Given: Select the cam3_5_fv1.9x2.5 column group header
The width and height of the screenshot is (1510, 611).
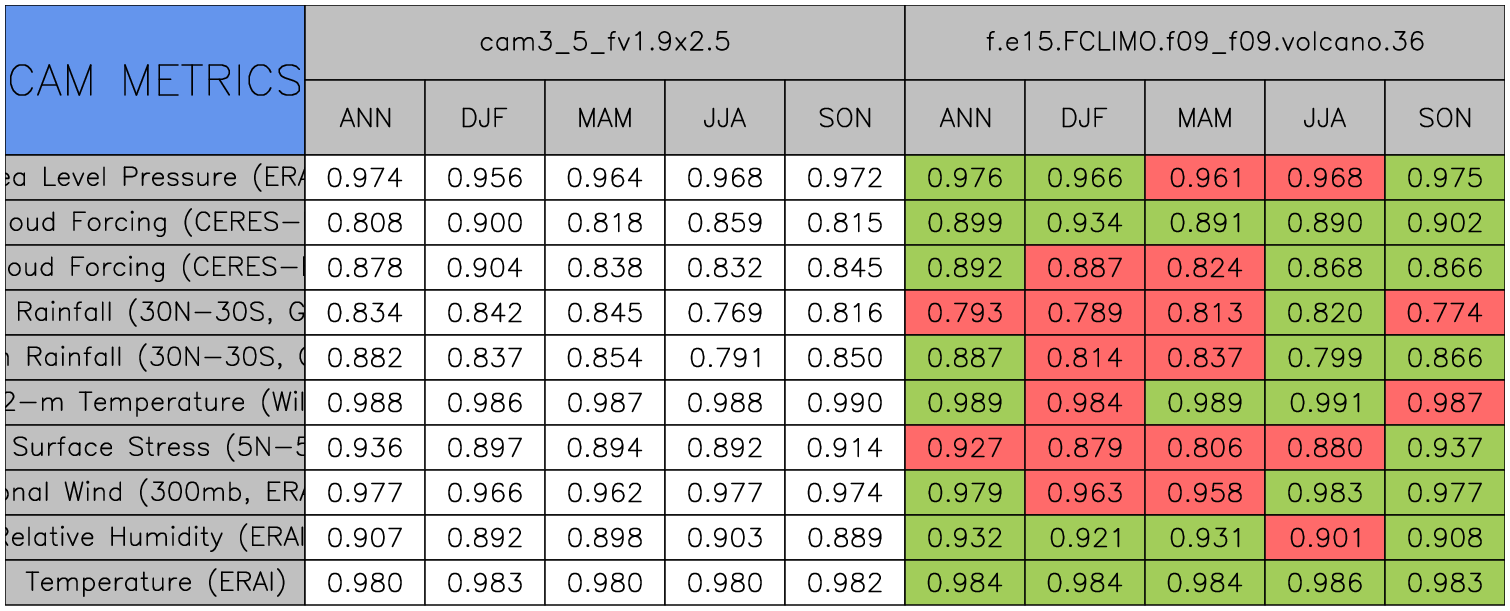Looking at the screenshot, I should tap(604, 42).
